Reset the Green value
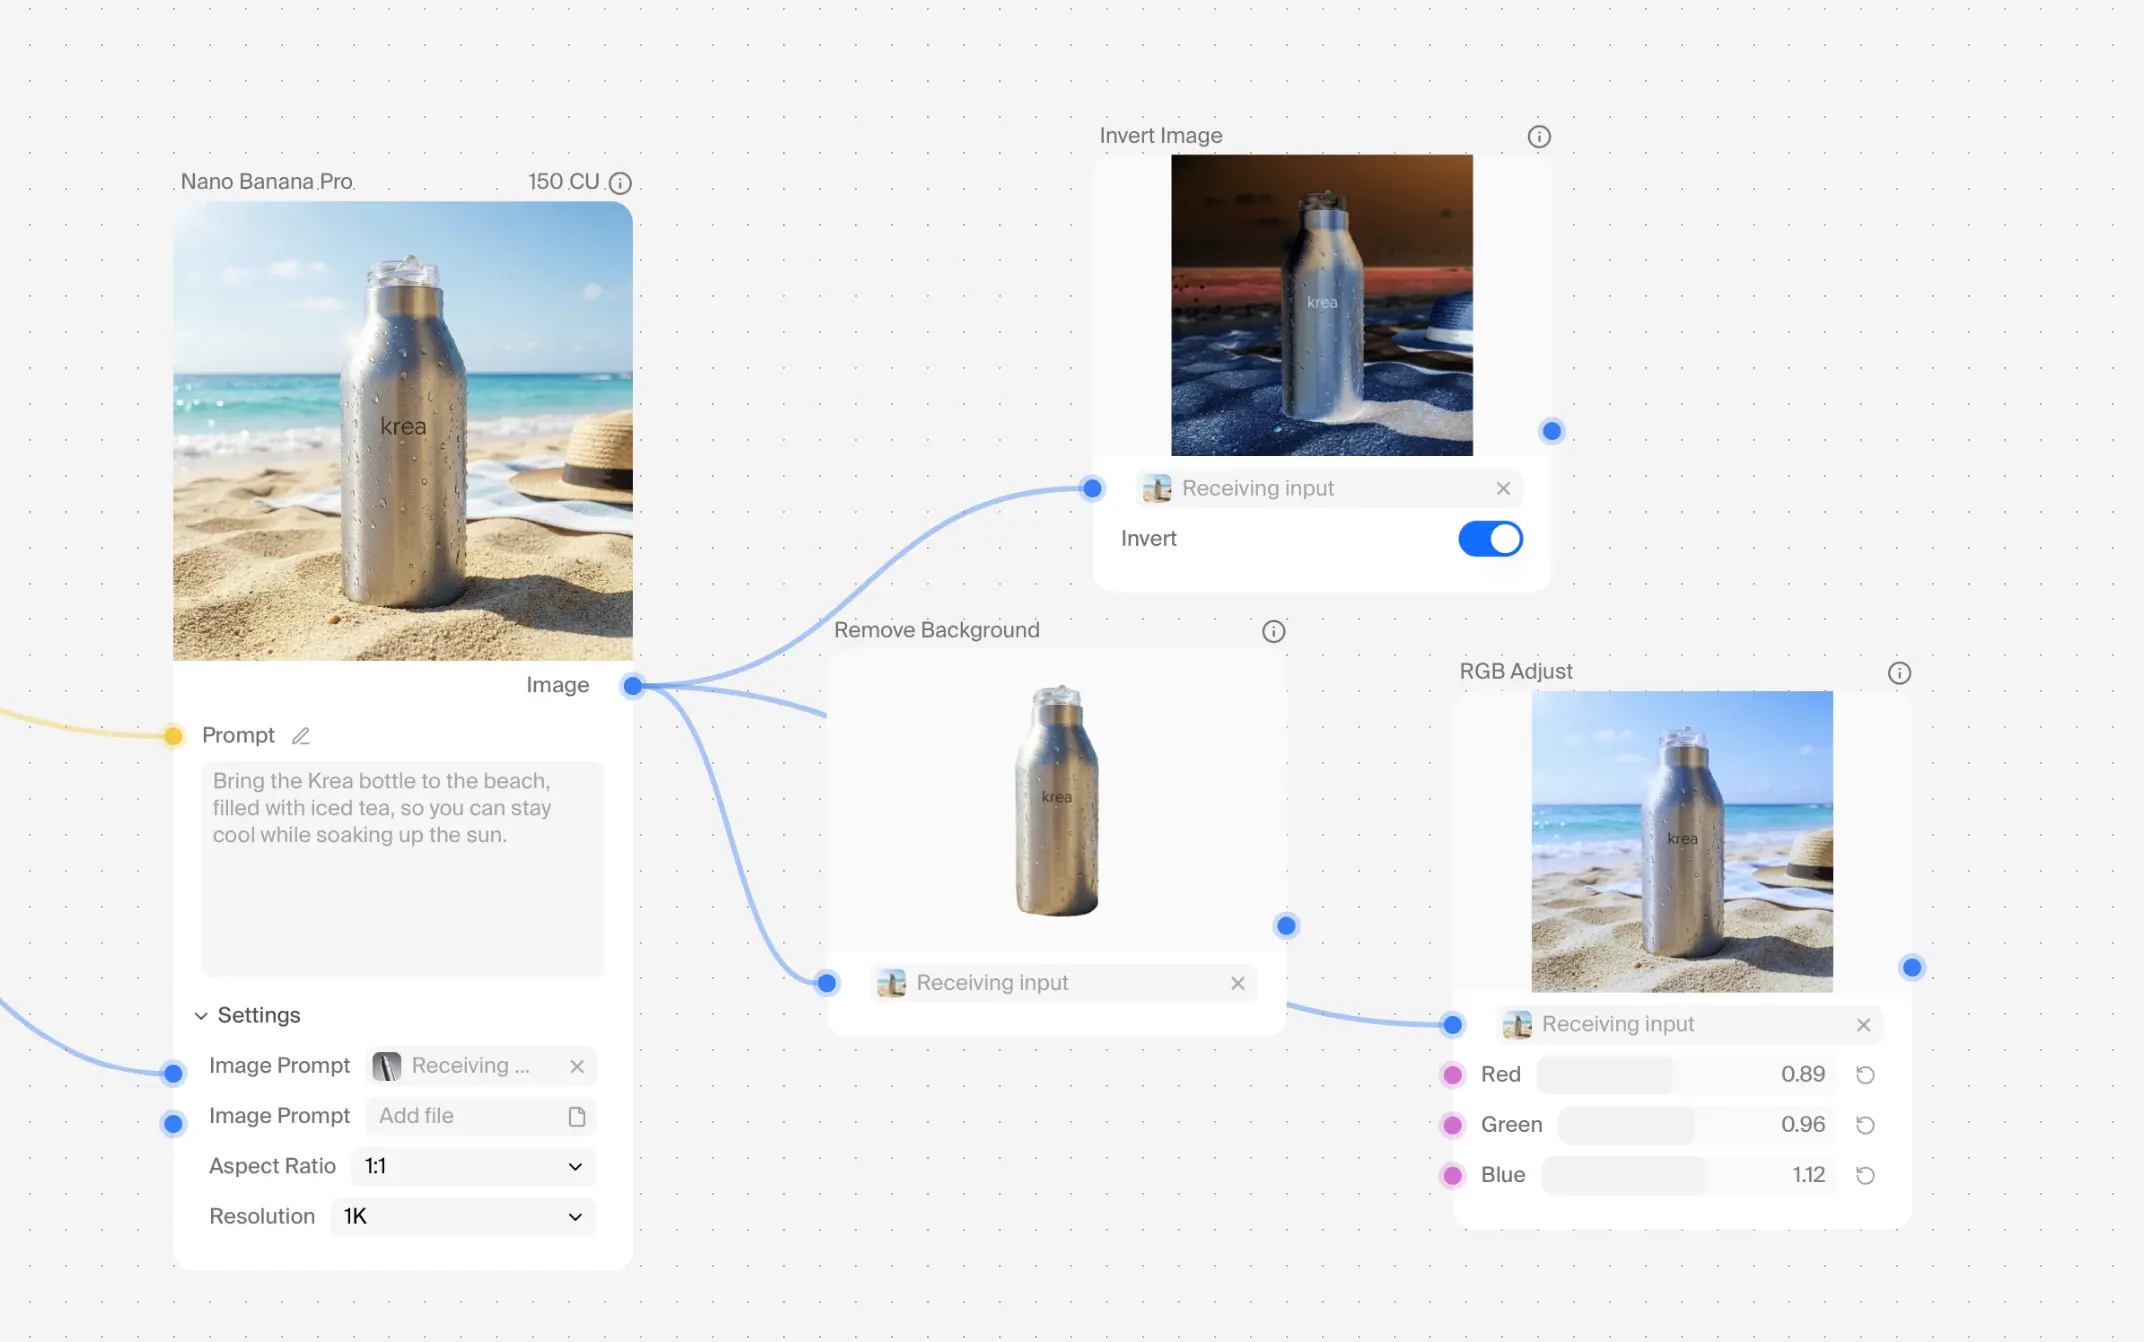Screen dimensions: 2144x1342 (1865, 1125)
